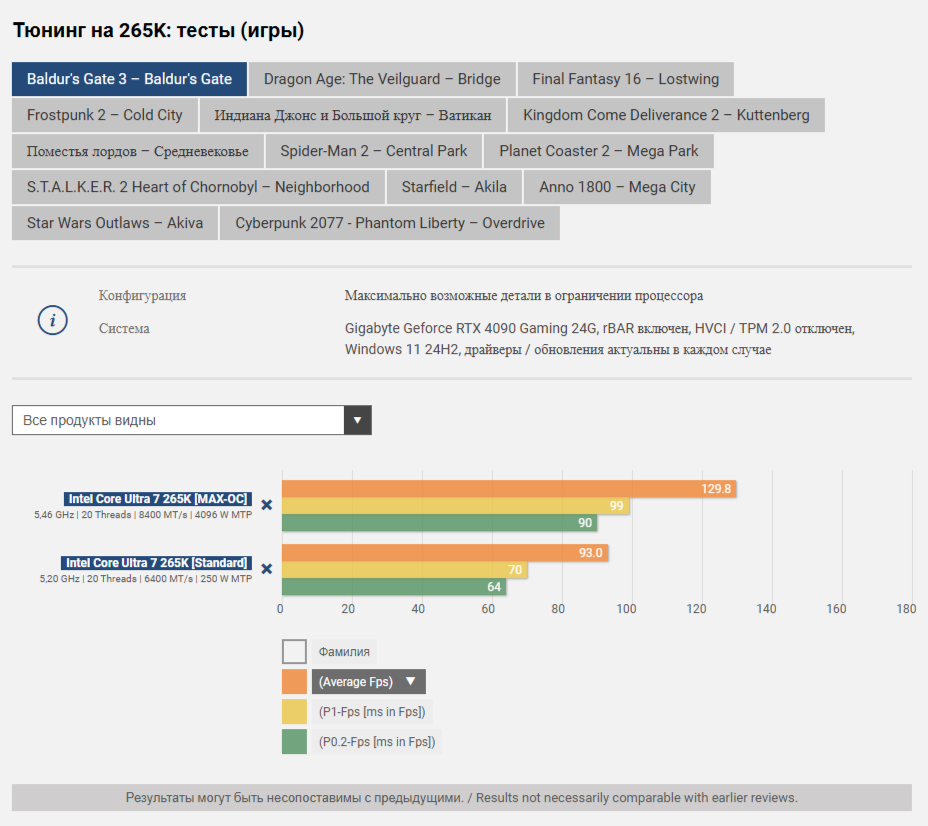This screenshot has width=928, height=826.
Task: Click the 5,46 GHz | 20 Threads | 8400 MT/s spec line
Action: (x=143, y=515)
